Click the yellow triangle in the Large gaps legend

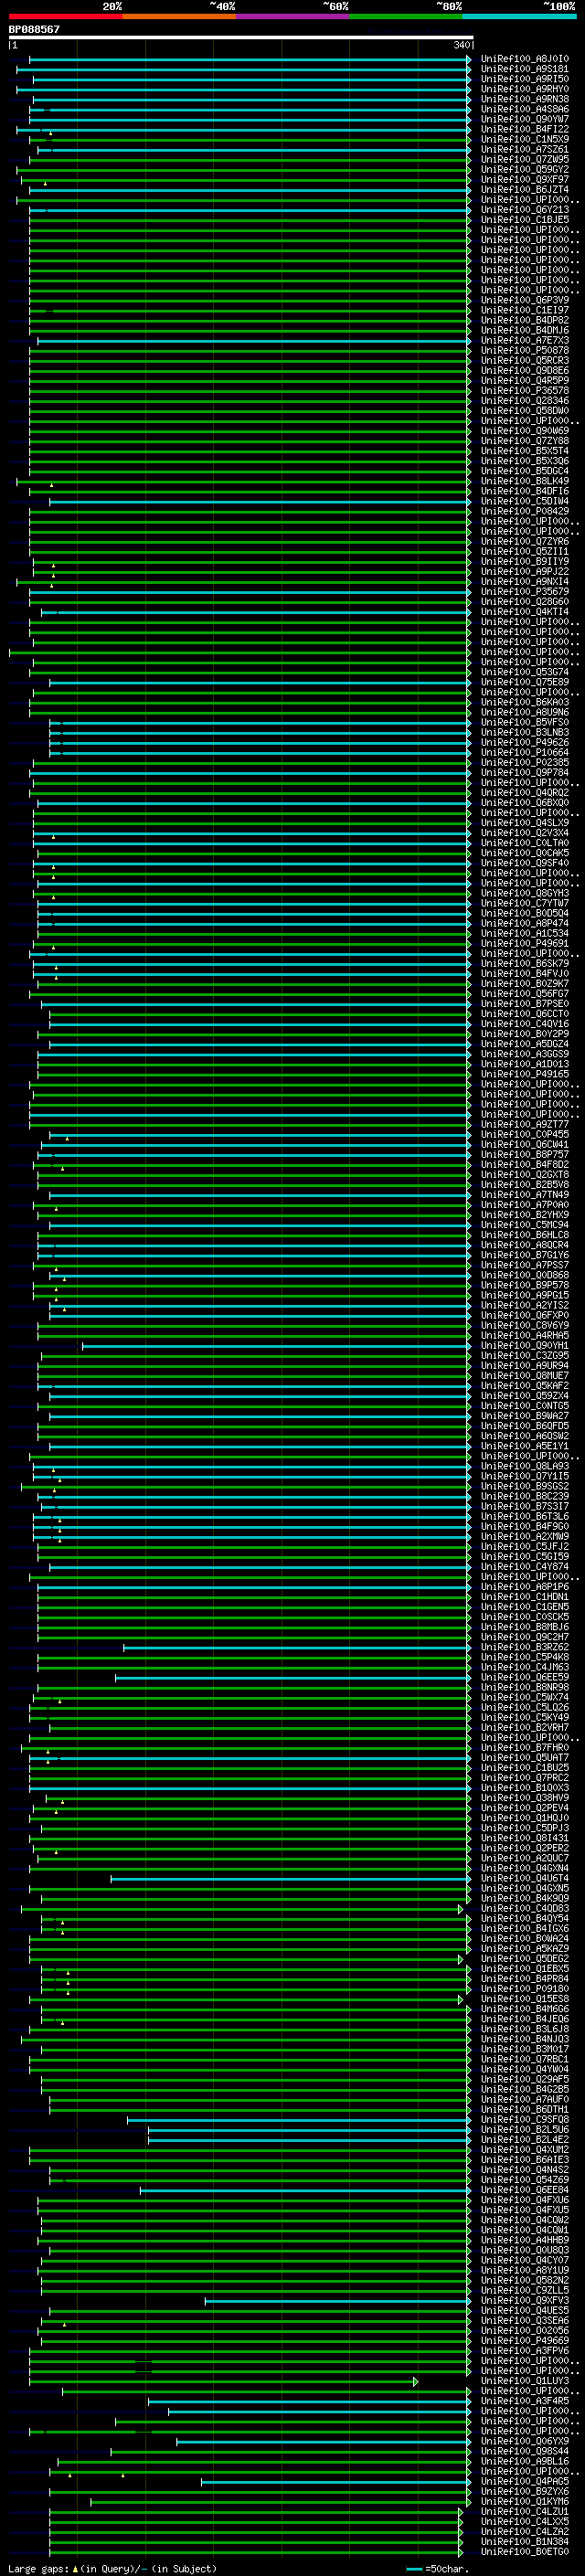click(75, 2568)
